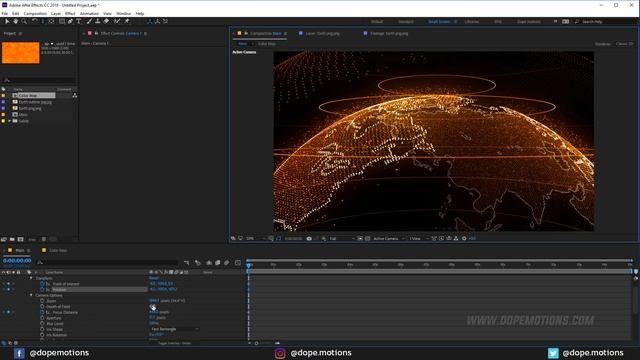The height and width of the screenshot is (360, 640).
Task: Open the Animation menu
Action: point(89,13)
